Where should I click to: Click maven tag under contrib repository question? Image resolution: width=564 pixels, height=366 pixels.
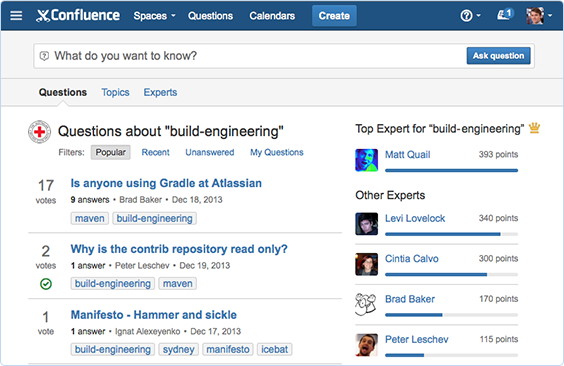[178, 283]
